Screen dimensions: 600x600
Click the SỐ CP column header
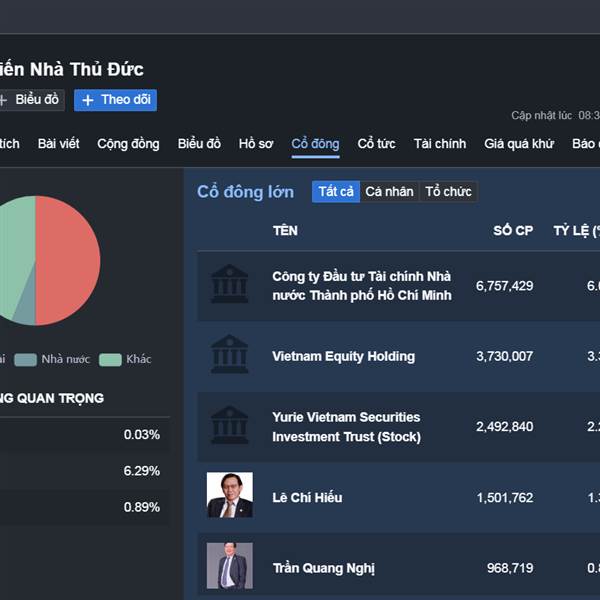[x=513, y=231]
